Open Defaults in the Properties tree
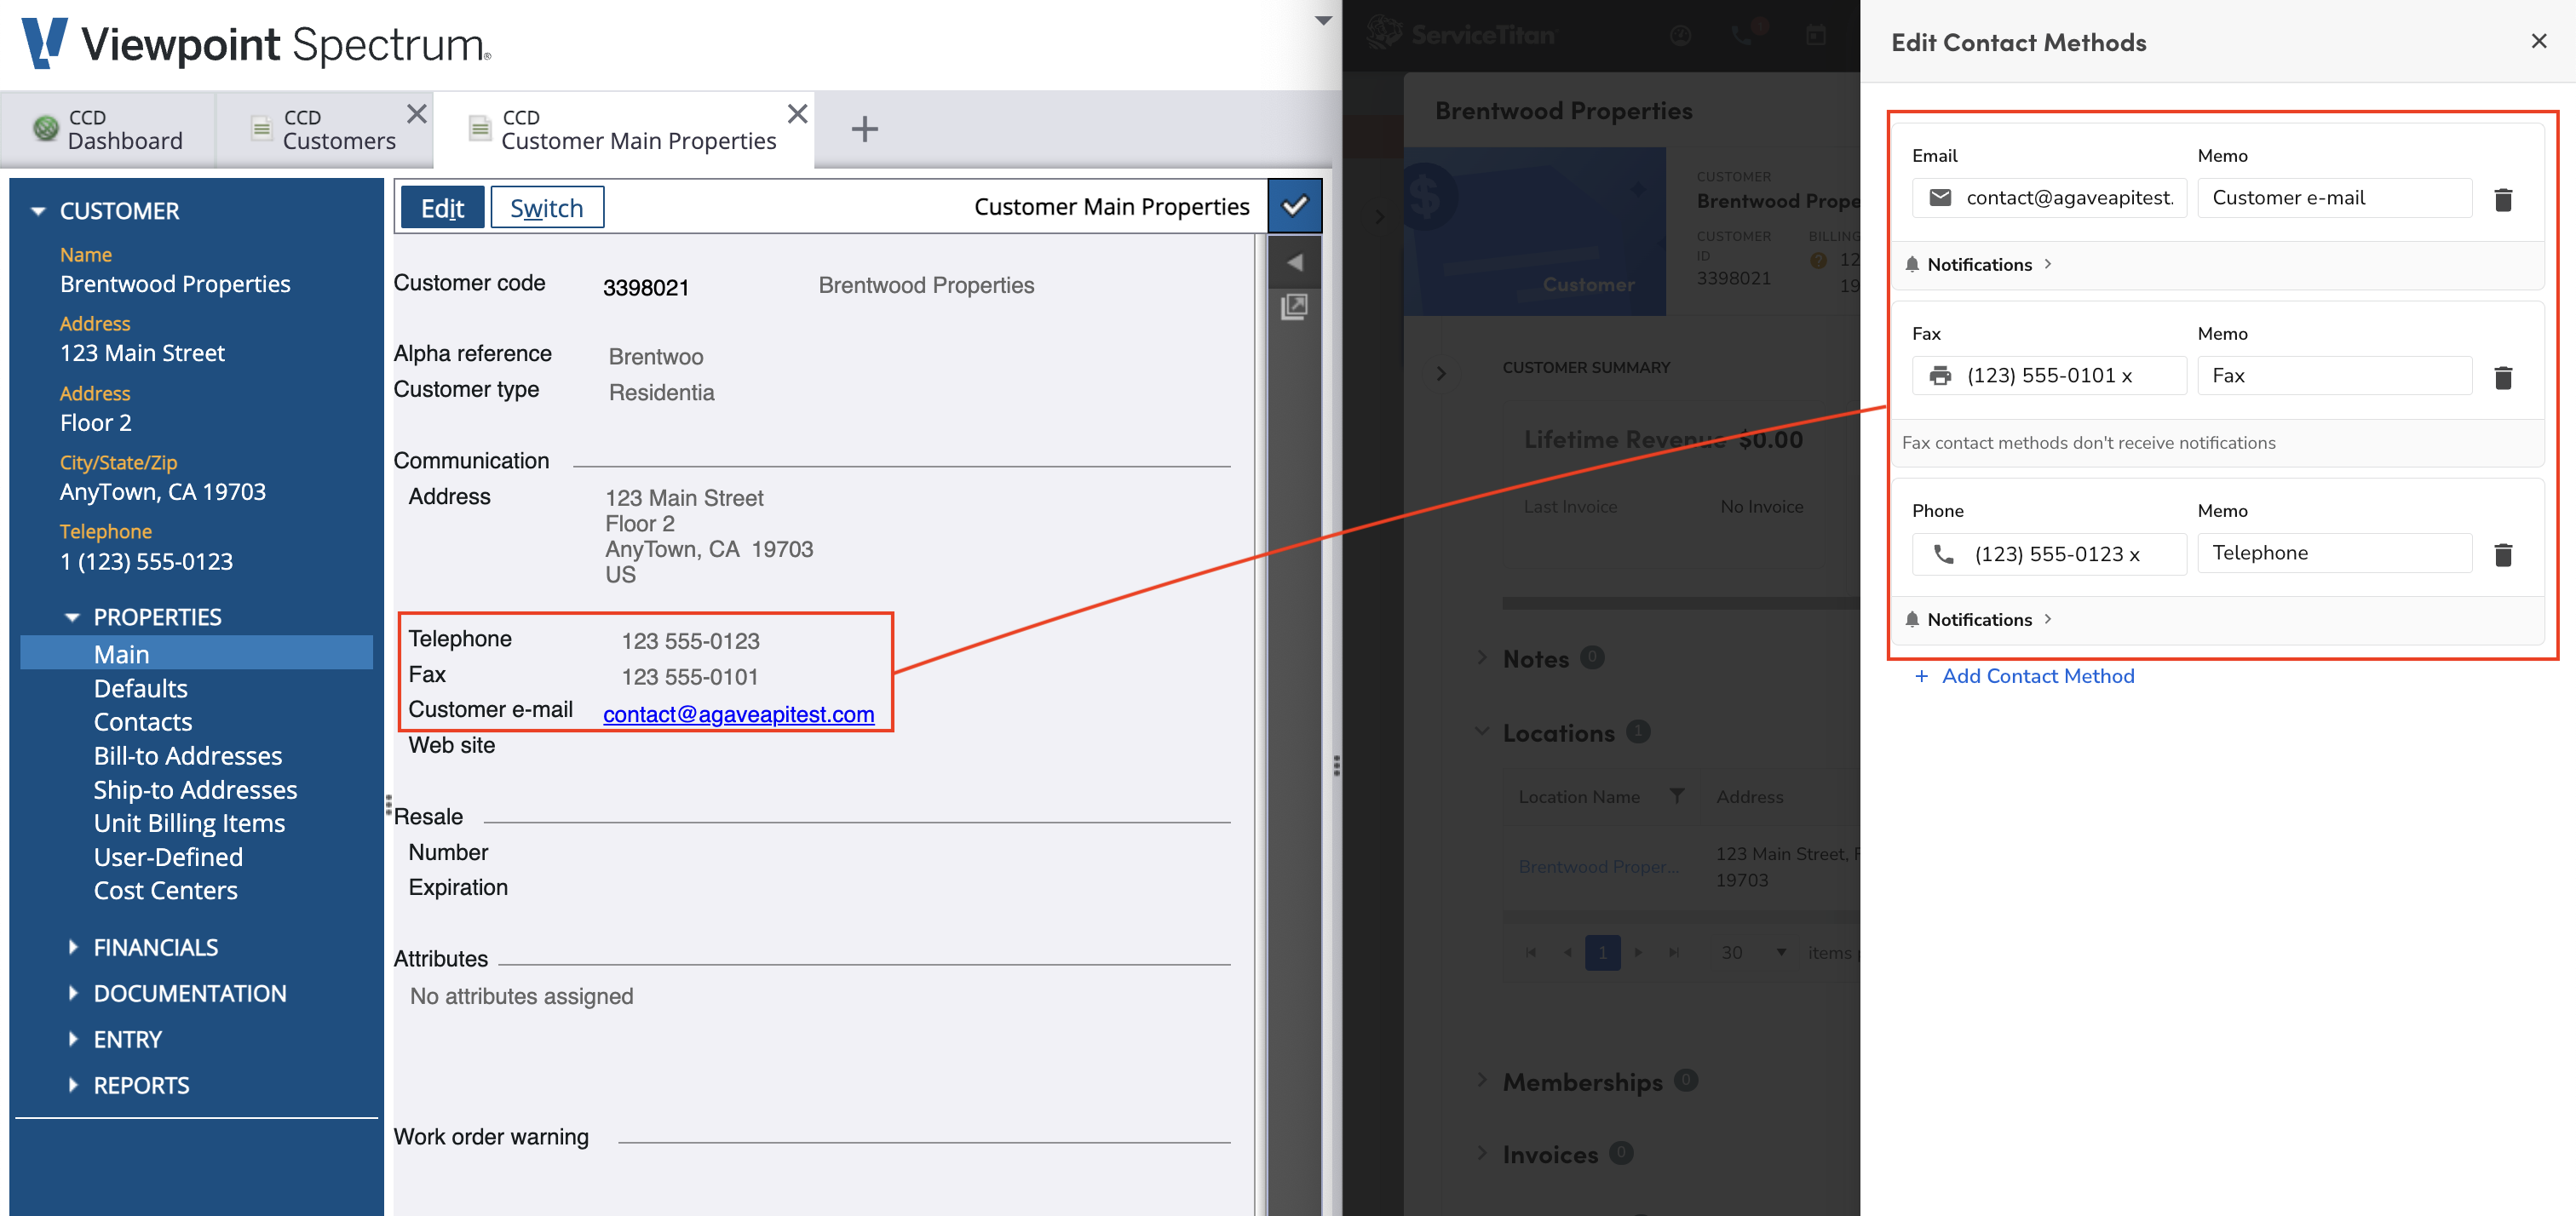This screenshot has width=2576, height=1216. point(140,688)
